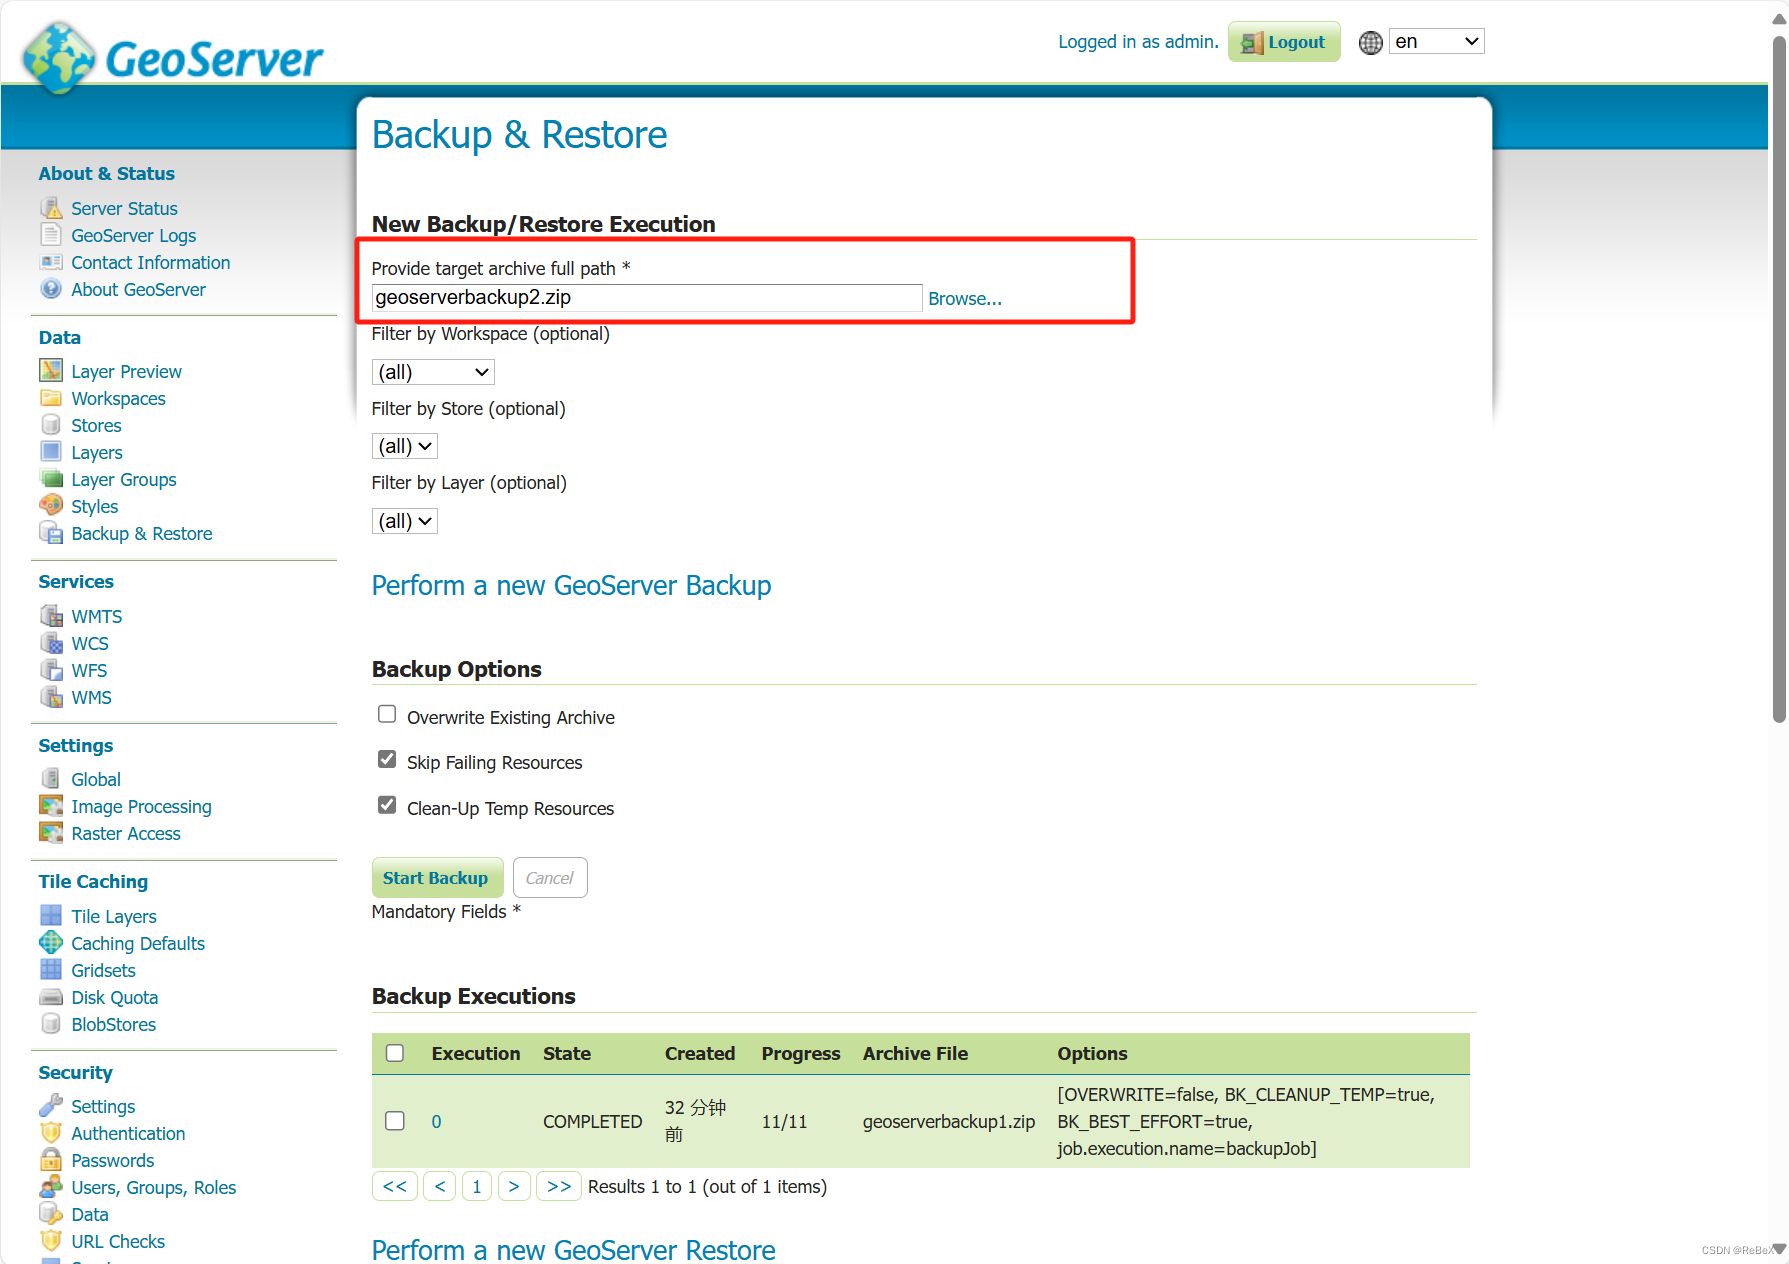The width and height of the screenshot is (1789, 1264).
Task: Click the Disk Quota drive icon
Action: tap(51, 997)
